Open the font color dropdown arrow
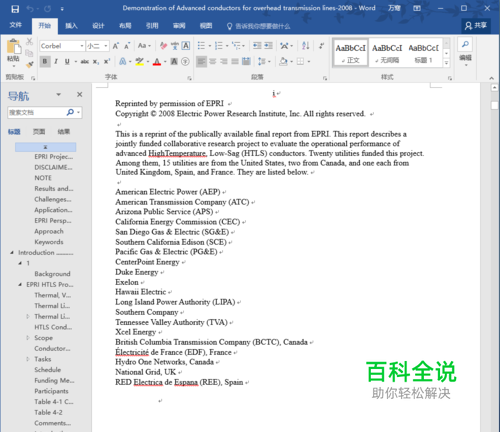This screenshot has width=500, height=432. (x=165, y=62)
